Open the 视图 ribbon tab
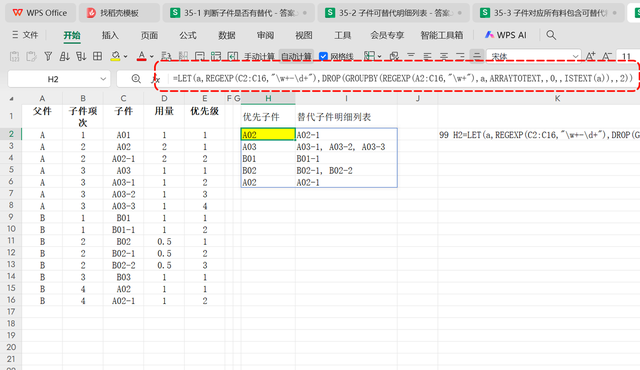 pyautogui.click(x=304, y=35)
